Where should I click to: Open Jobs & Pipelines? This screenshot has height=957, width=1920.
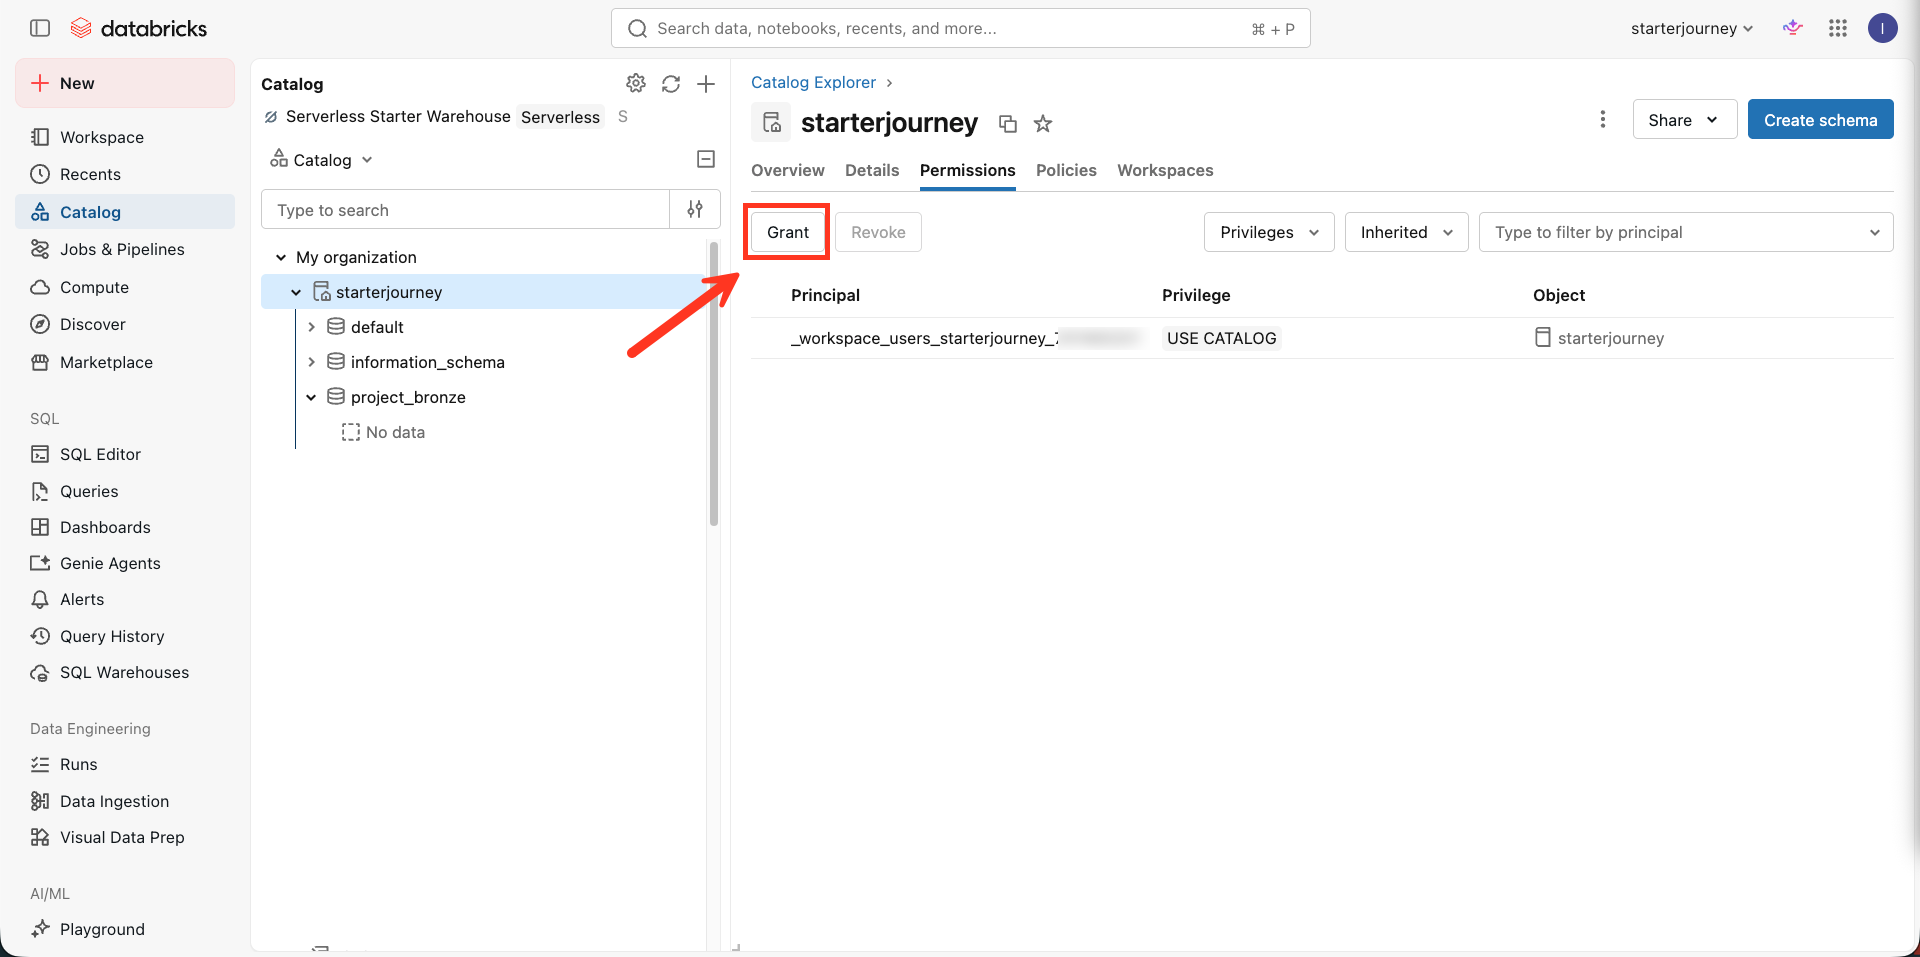coord(125,249)
